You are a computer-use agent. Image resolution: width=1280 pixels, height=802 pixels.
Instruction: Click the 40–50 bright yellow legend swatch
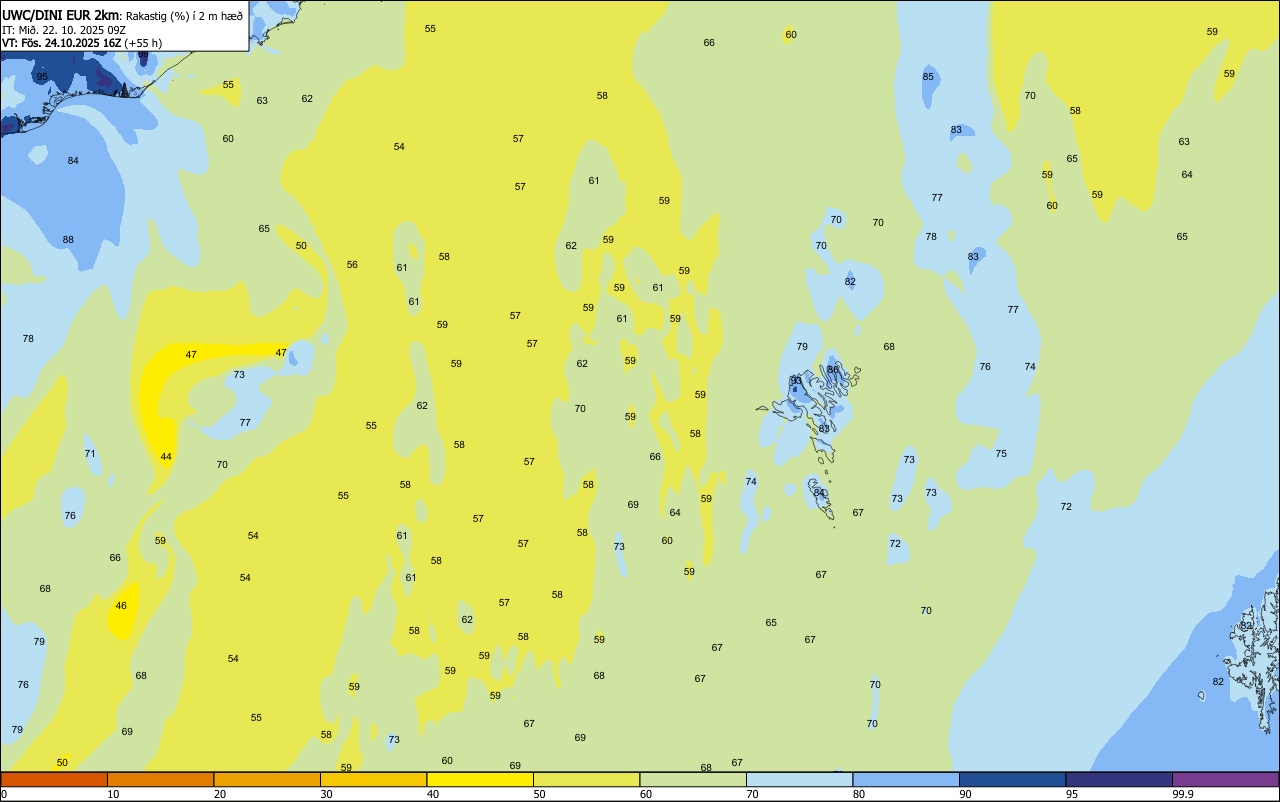pos(480,779)
